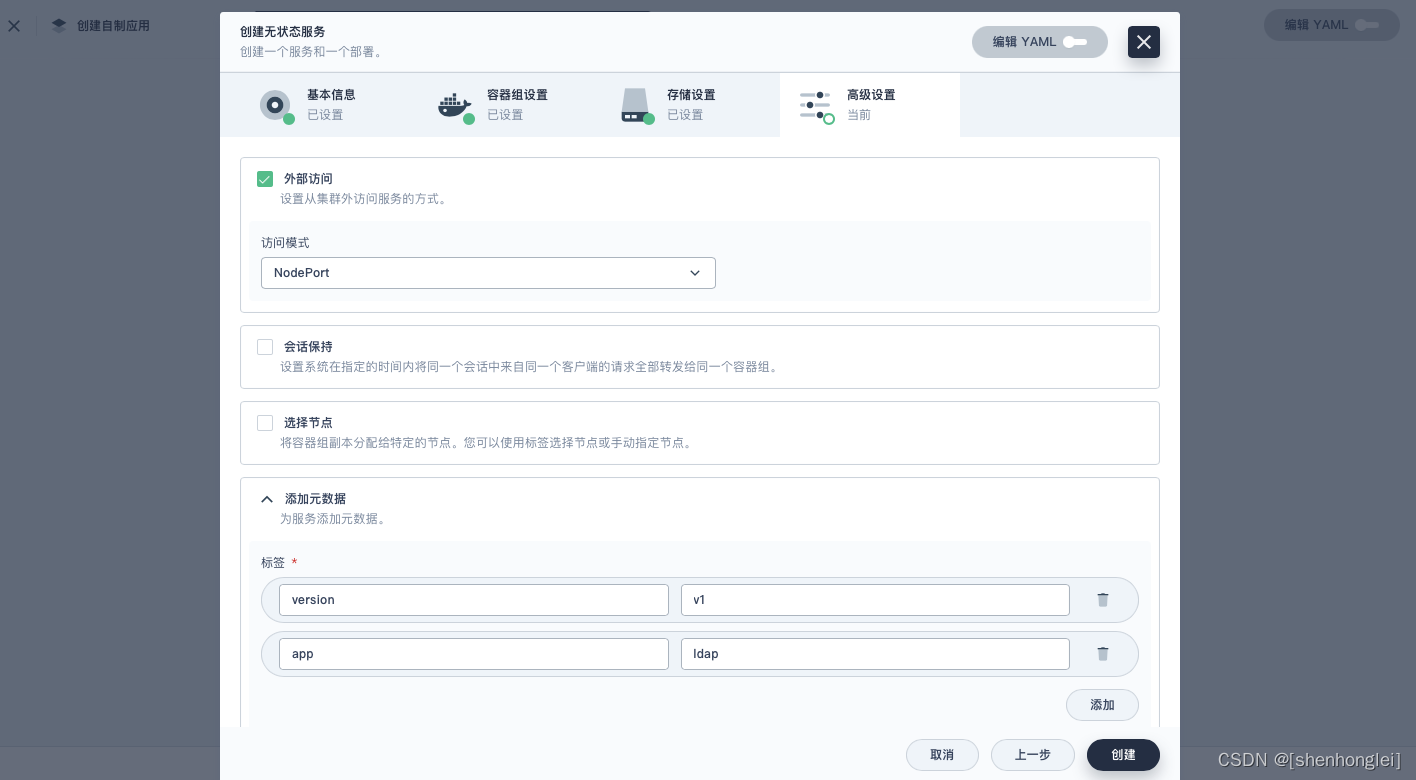Viewport: 1416px width, 780px height.
Task: Close the 创建无状态服务 dialog with X
Action: (x=1144, y=42)
